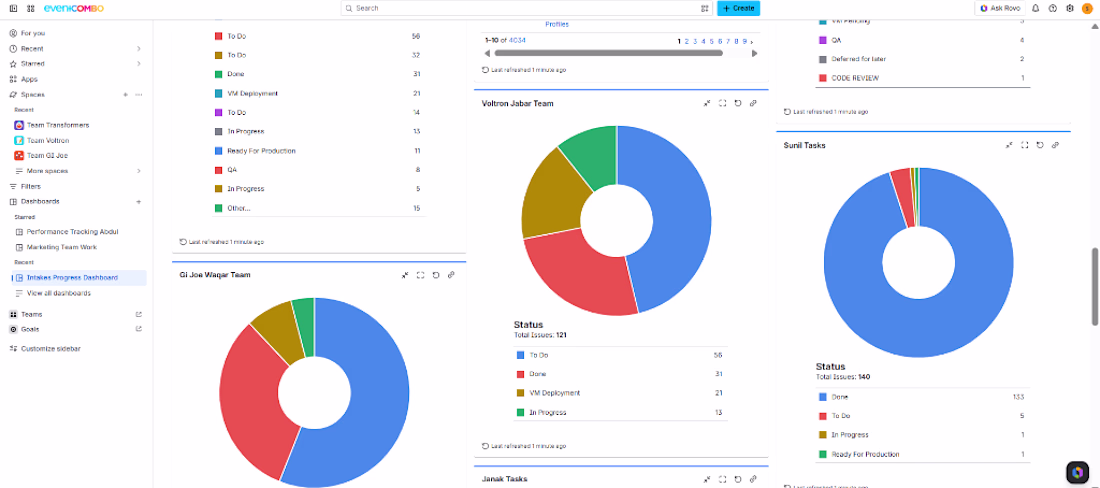Open the Rovo chat floating icon

tap(1077, 473)
